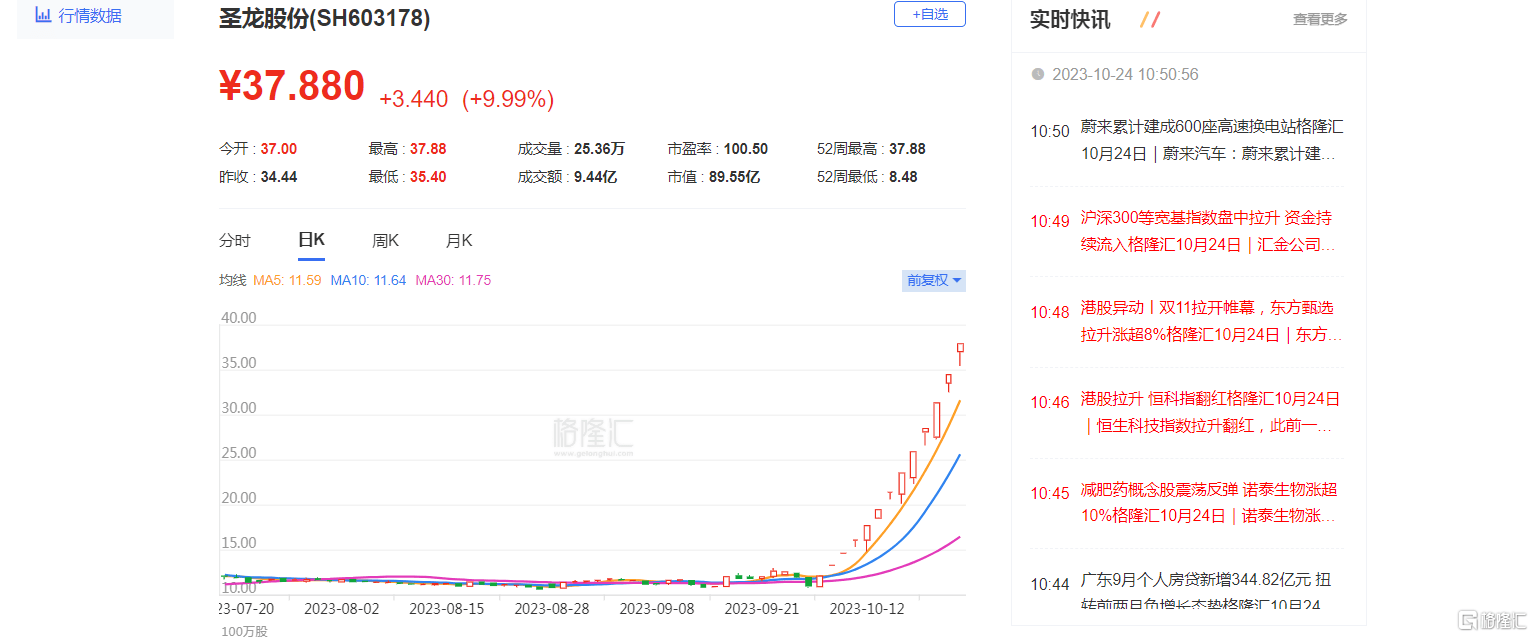Expand the 前复权 dropdown
The image size is (1533, 637).
point(934,281)
